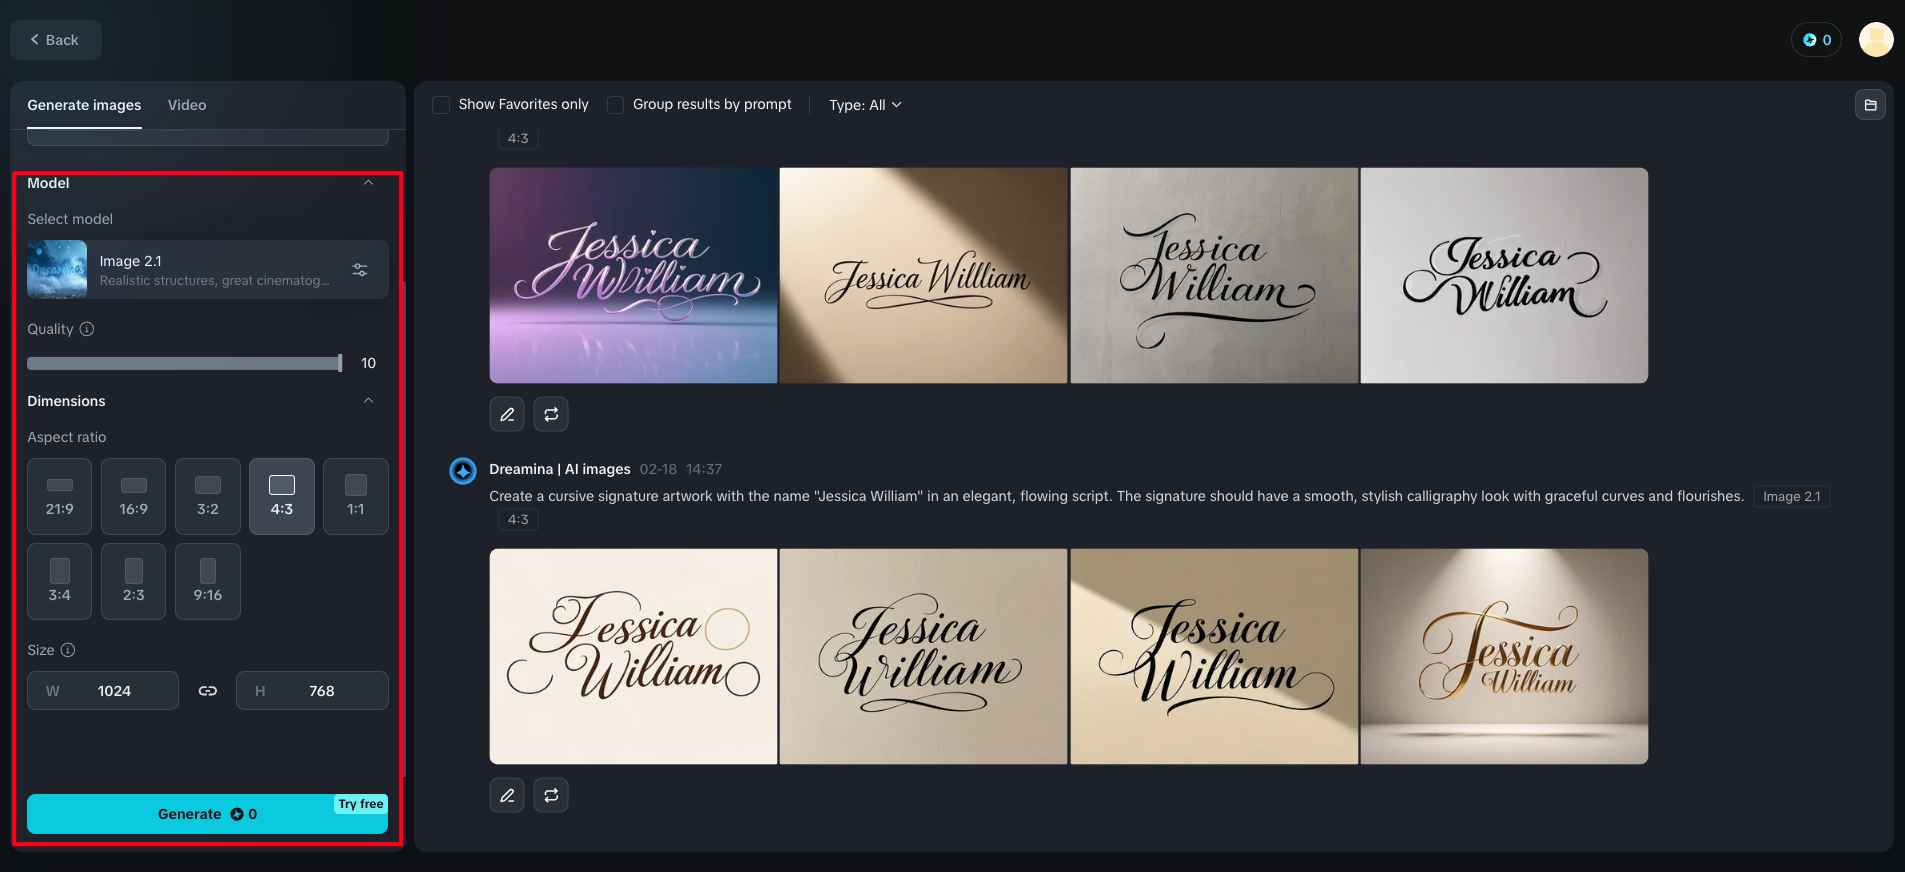
Task: Toggle the width-height link icon
Action: click(208, 691)
